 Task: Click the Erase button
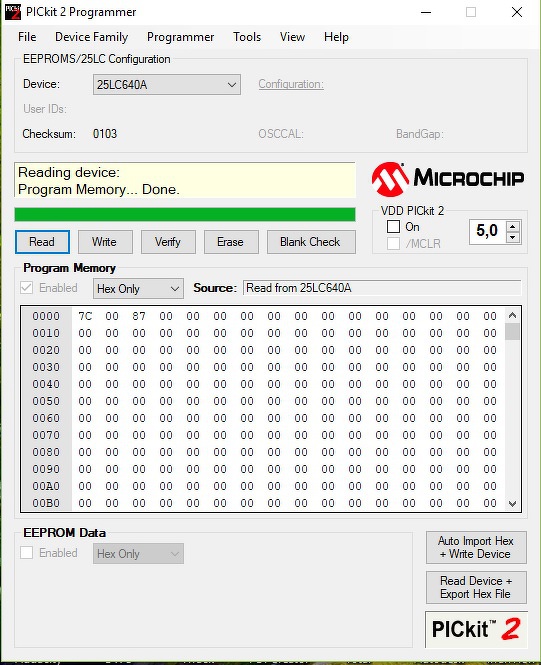click(x=231, y=242)
